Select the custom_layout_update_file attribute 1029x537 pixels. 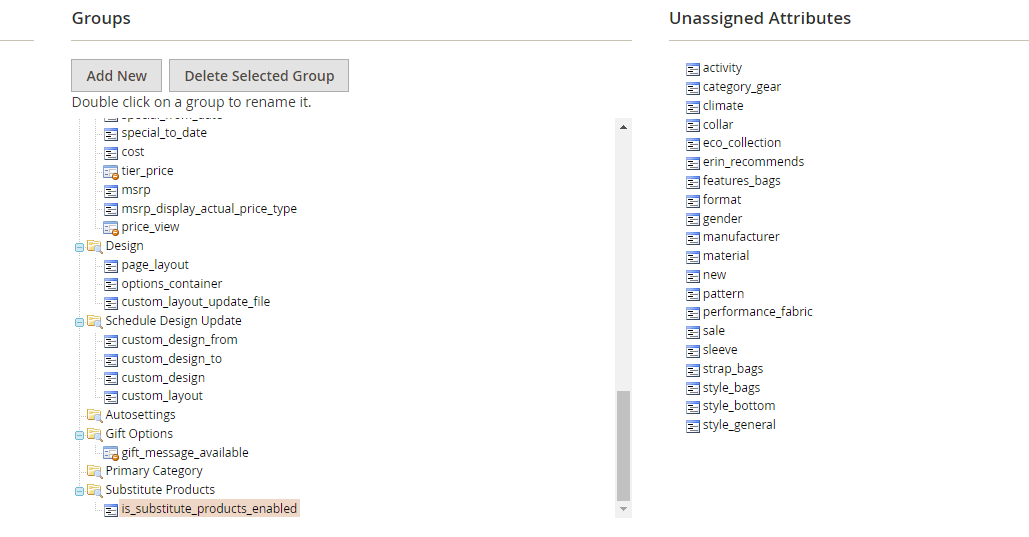click(195, 302)
